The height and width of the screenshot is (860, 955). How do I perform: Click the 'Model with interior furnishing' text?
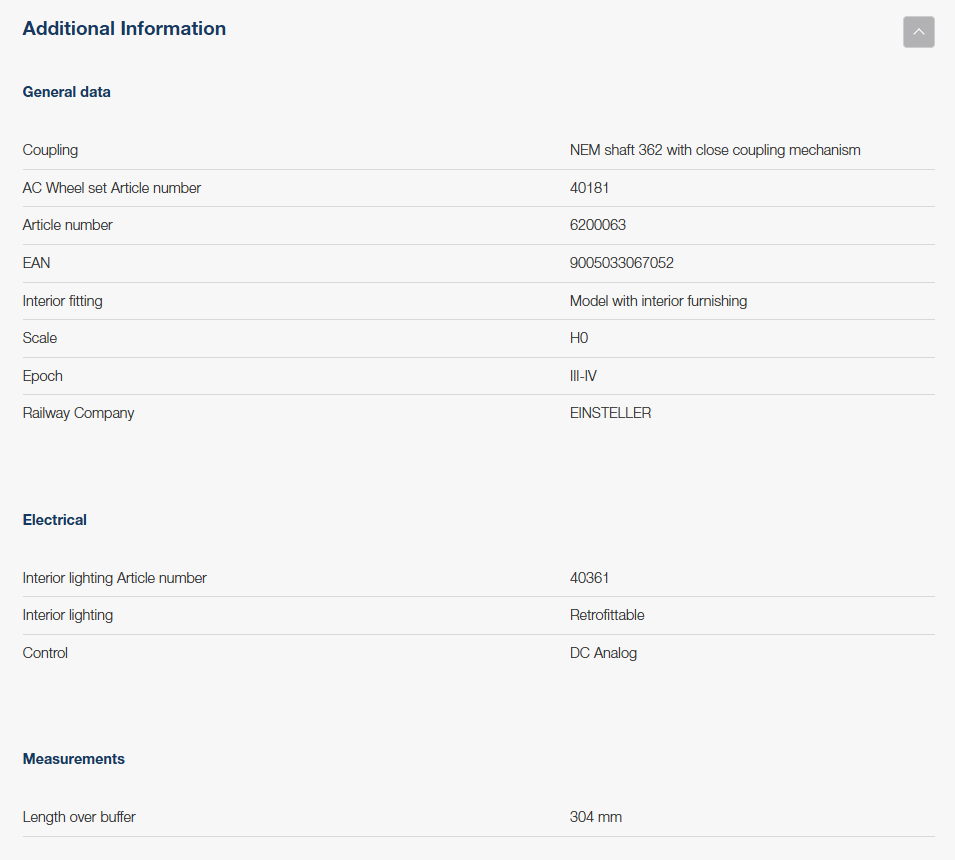tap(658, 301)
